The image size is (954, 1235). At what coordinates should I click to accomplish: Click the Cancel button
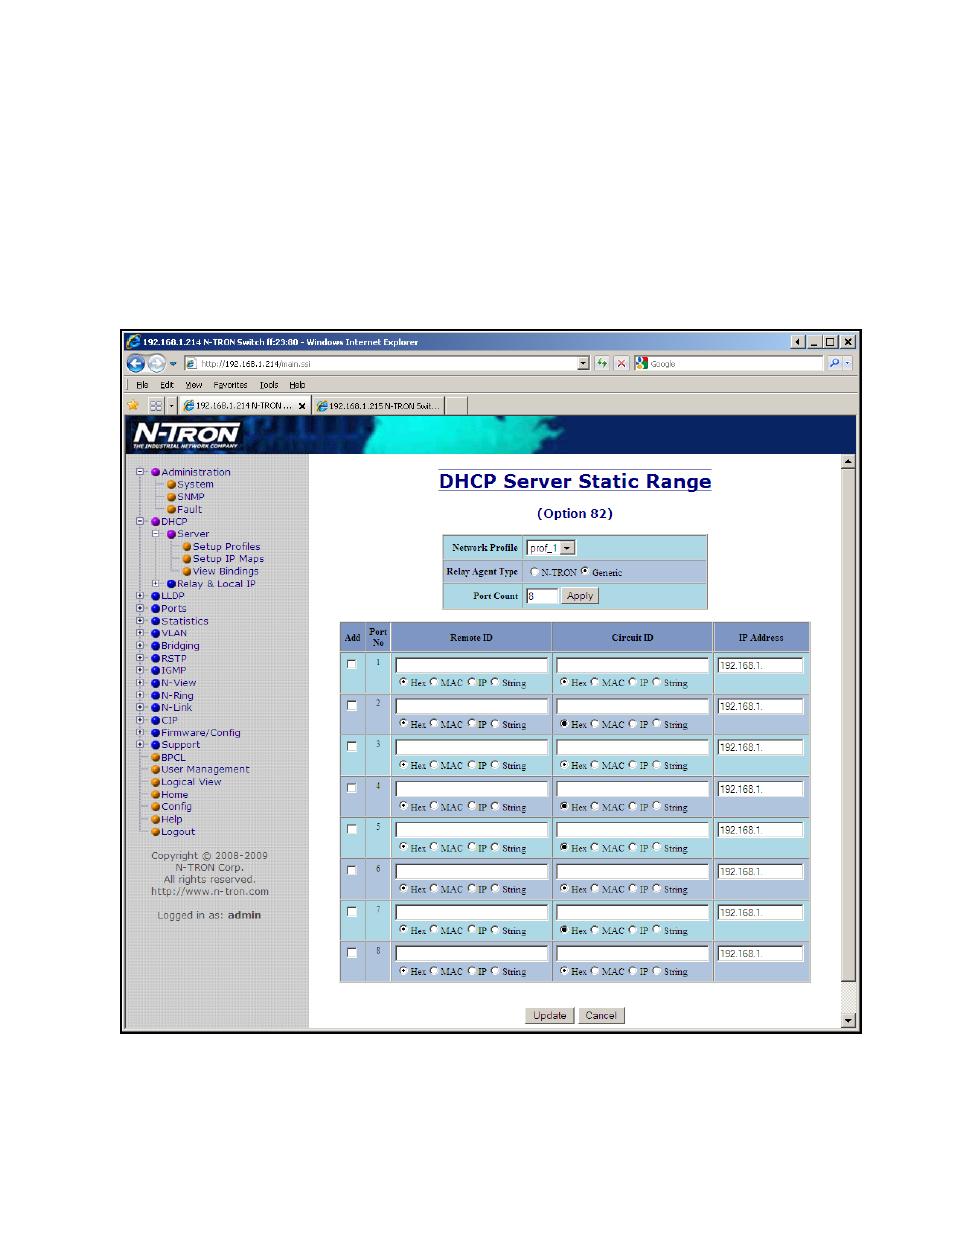(601, 1016)
